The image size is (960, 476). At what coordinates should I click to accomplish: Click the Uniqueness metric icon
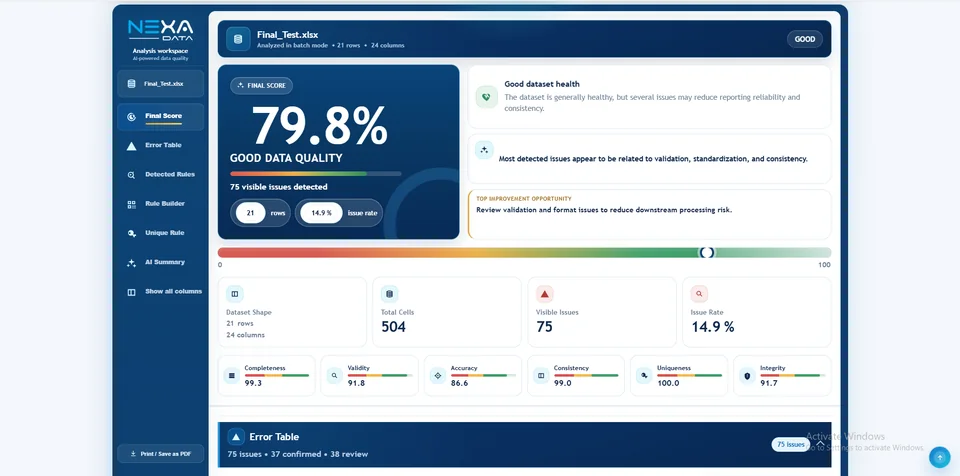tap(643, 376)
